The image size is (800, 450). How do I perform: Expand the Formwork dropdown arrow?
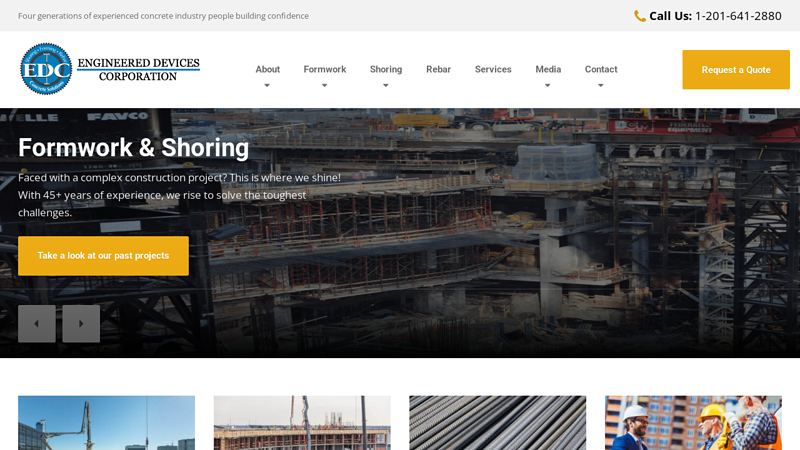pos(324,86)
